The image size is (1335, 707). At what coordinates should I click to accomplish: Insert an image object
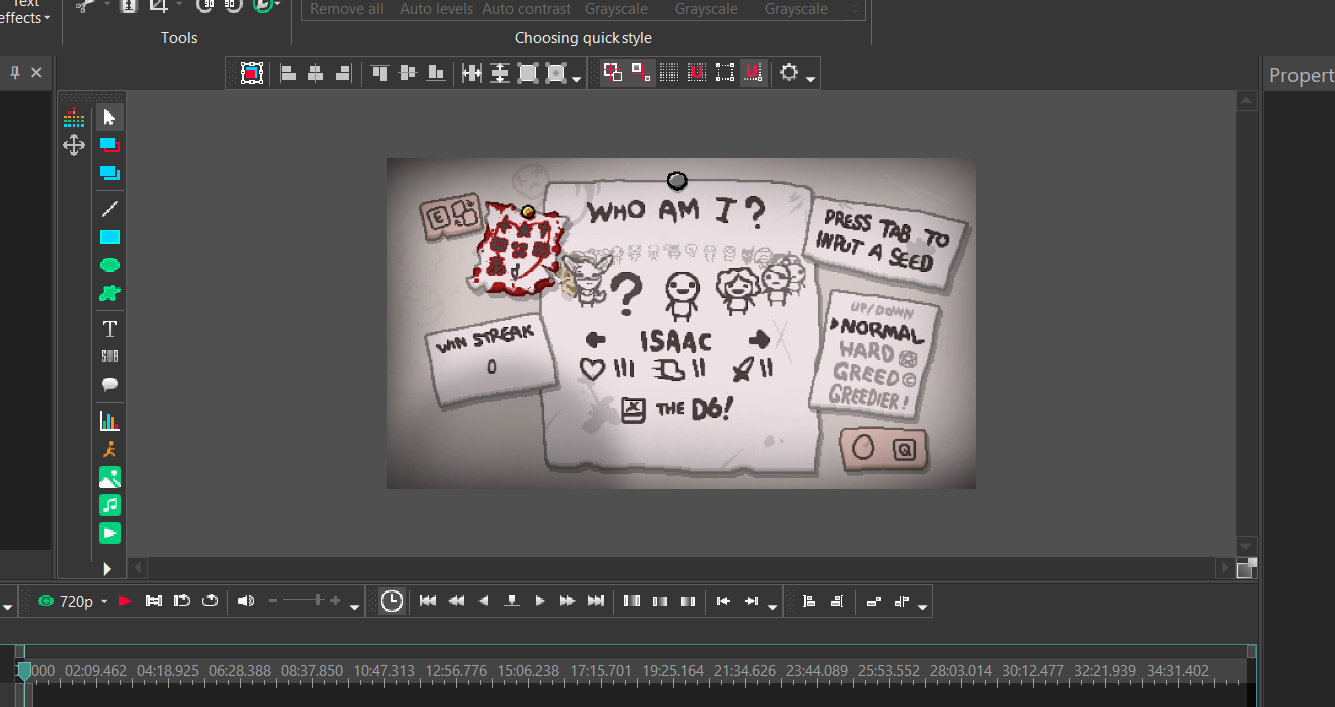pyautogui.click(x=110, y=478)
